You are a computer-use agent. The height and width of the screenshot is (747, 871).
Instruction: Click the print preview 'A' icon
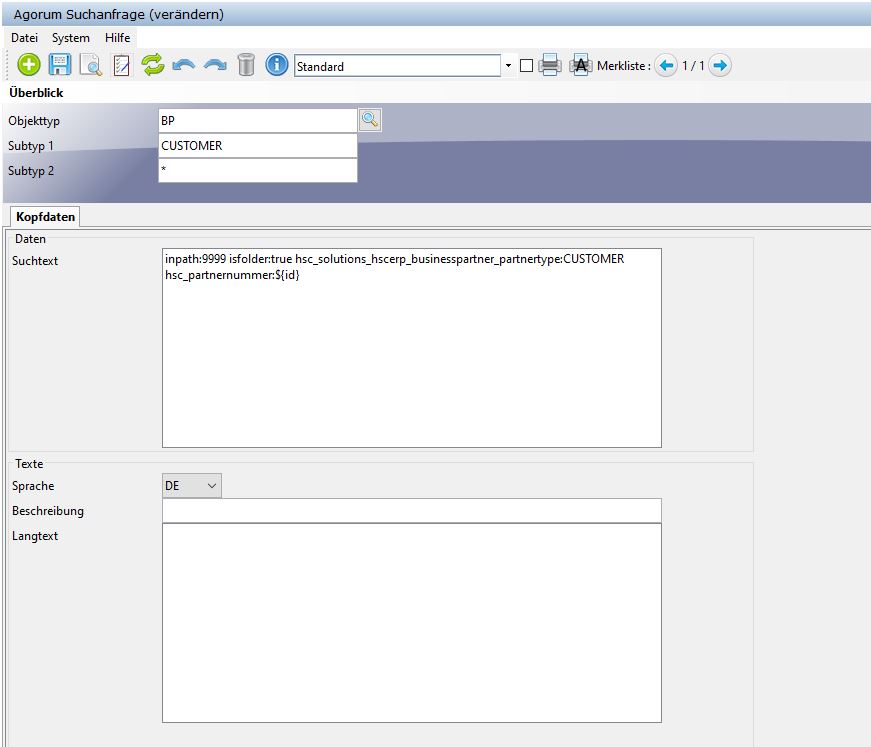(580, 66)
